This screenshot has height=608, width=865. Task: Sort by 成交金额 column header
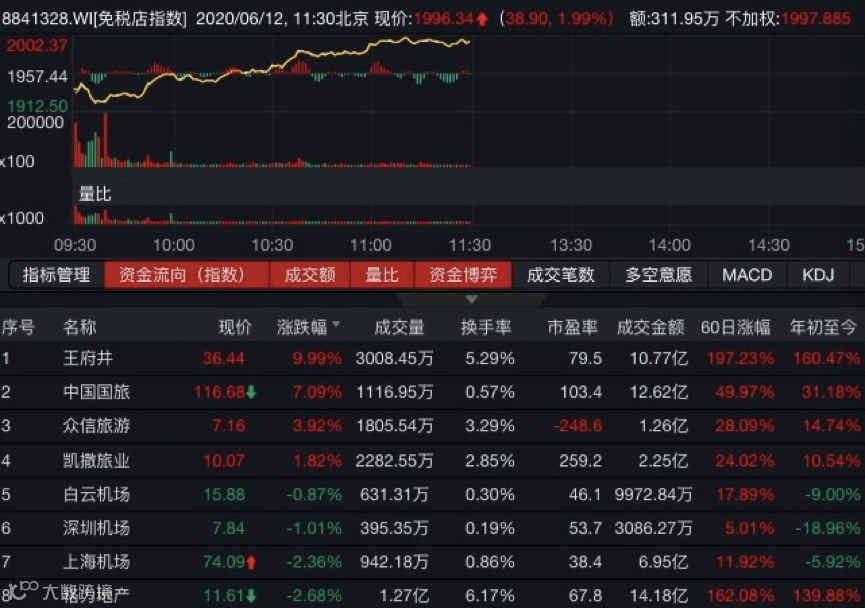tap(650, 327)
